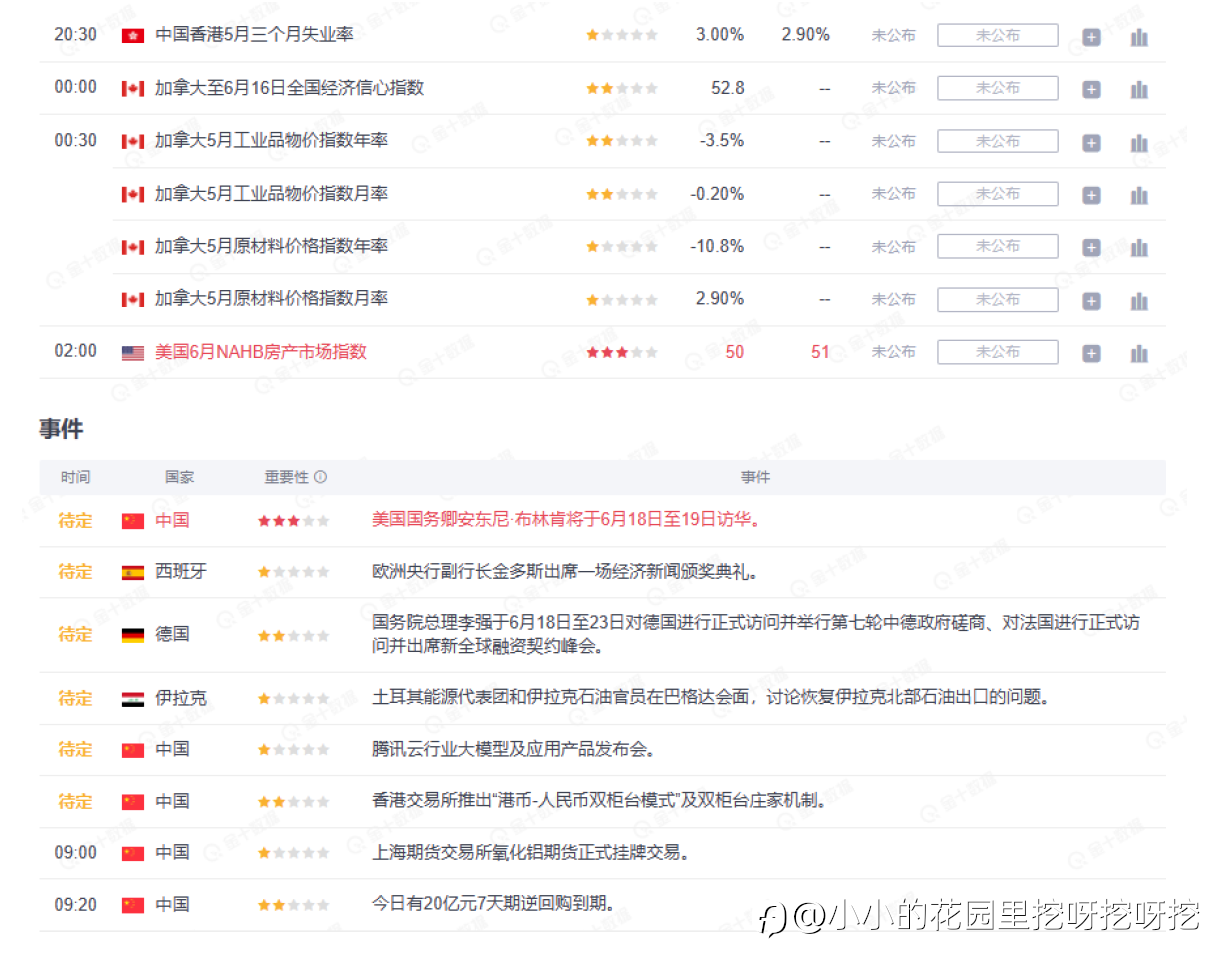Click previous value -3.5%

722,141
